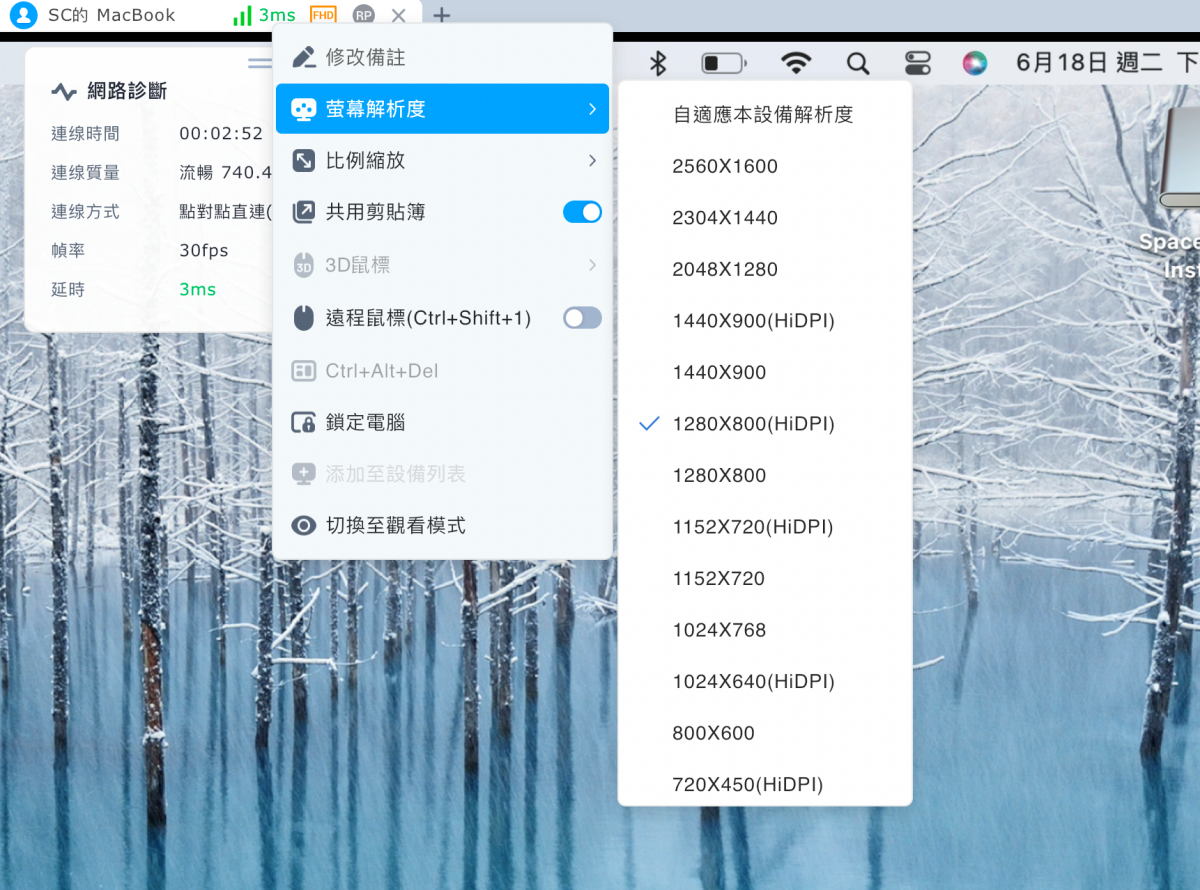
Task: Click the Bluetooth icon in the menu bar
Action: click(x=658, y=64)
